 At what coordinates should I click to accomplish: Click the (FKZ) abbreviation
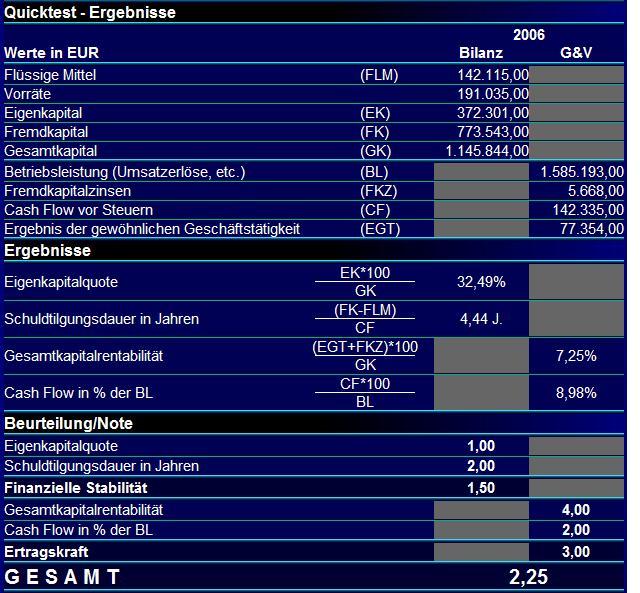pos(378,191)
